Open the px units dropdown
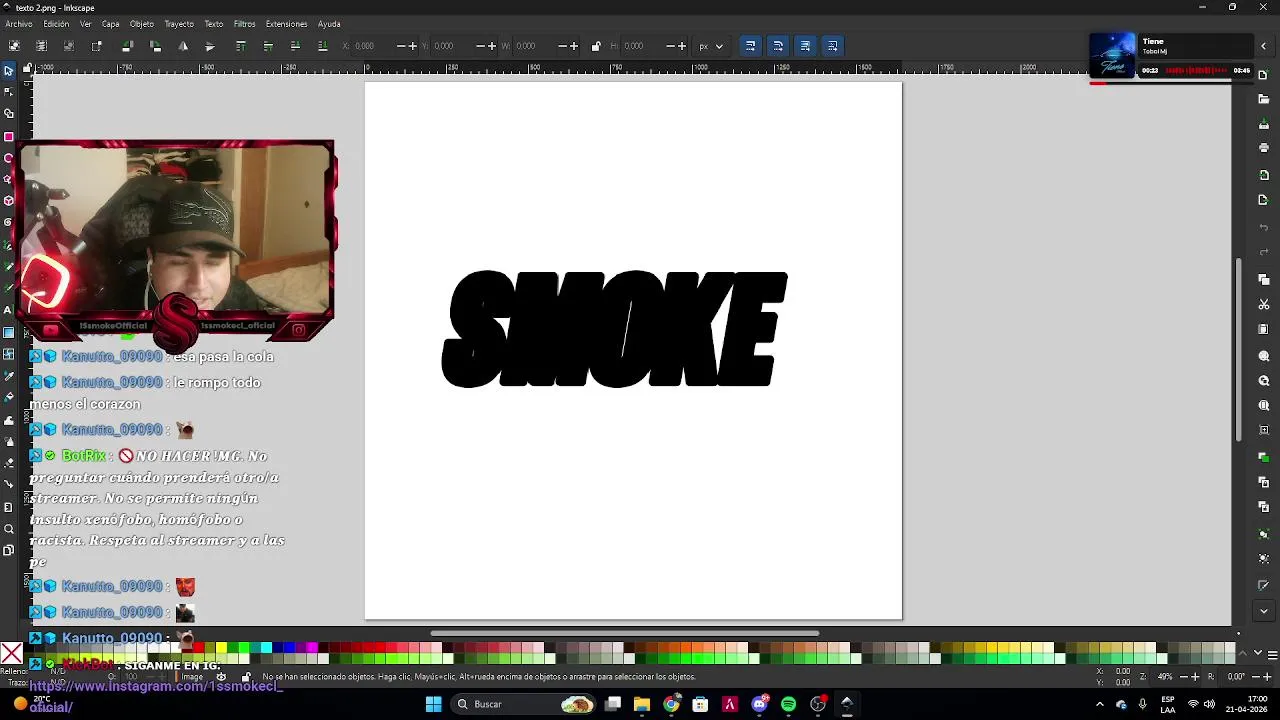The width and height of the screenshot is (1280, 720). coord(711,46)
